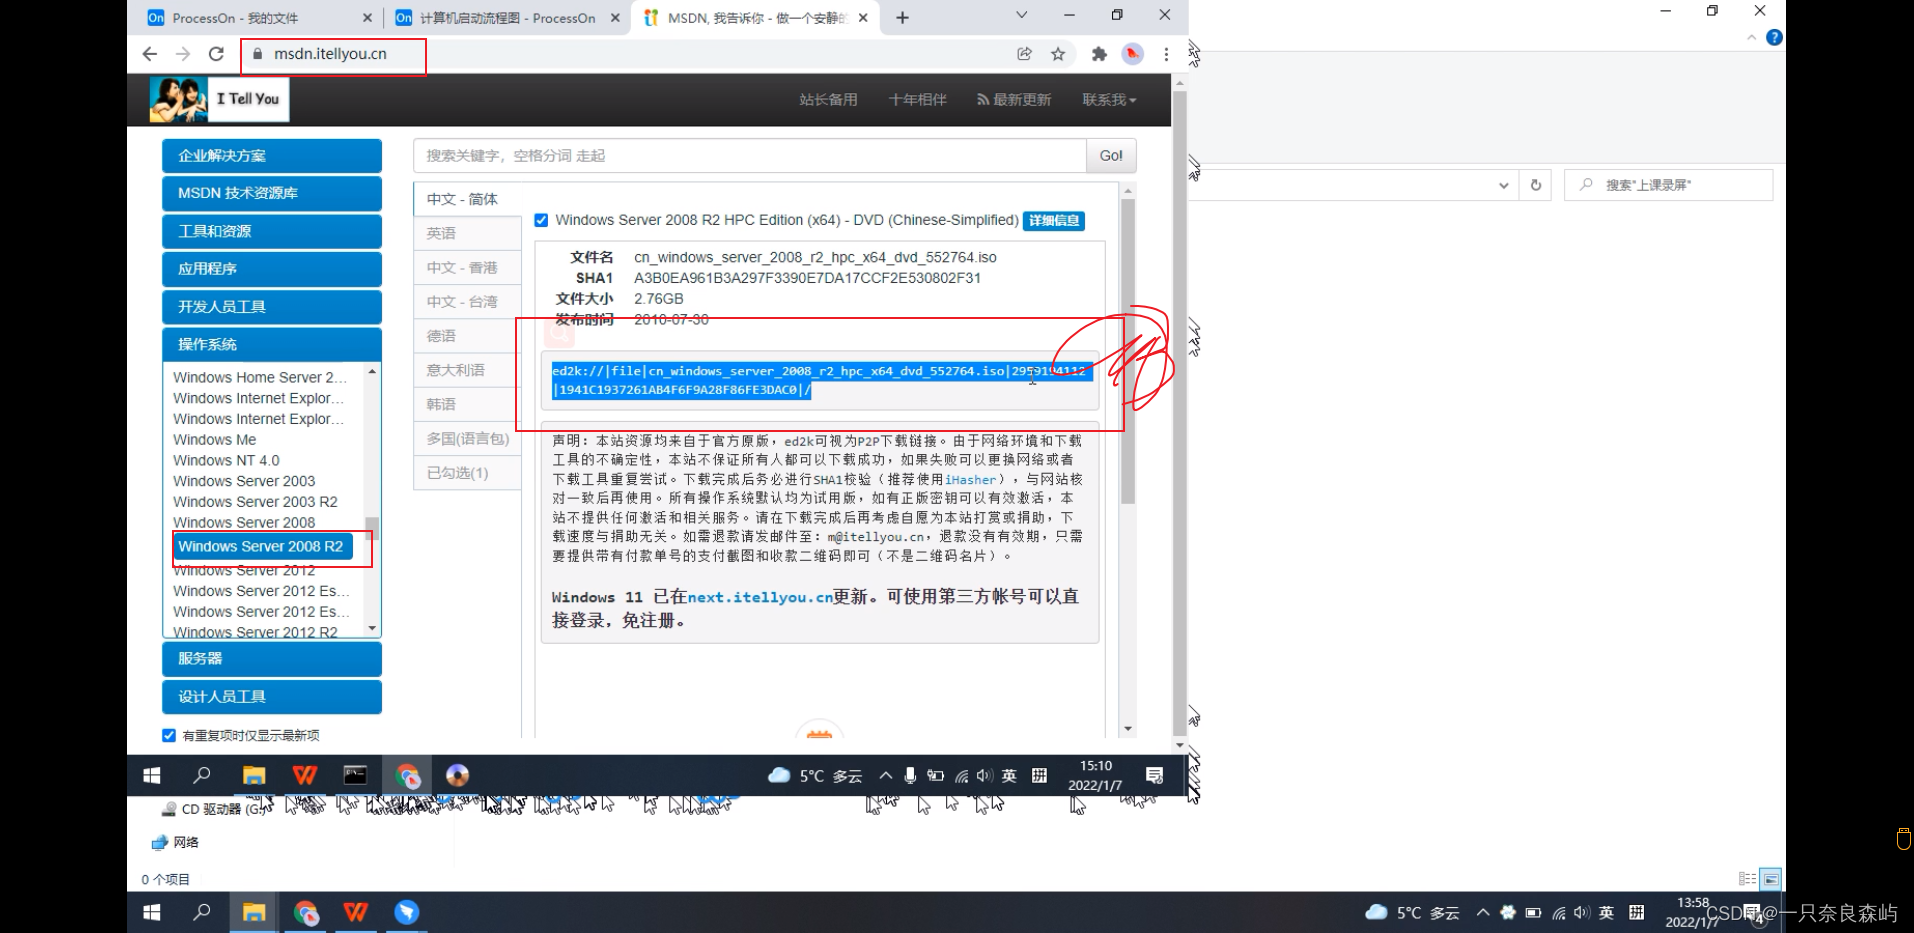Open the command prompt taskbar icon
1914x933 pixels.
pyautogui.click(x=355, y=775)
